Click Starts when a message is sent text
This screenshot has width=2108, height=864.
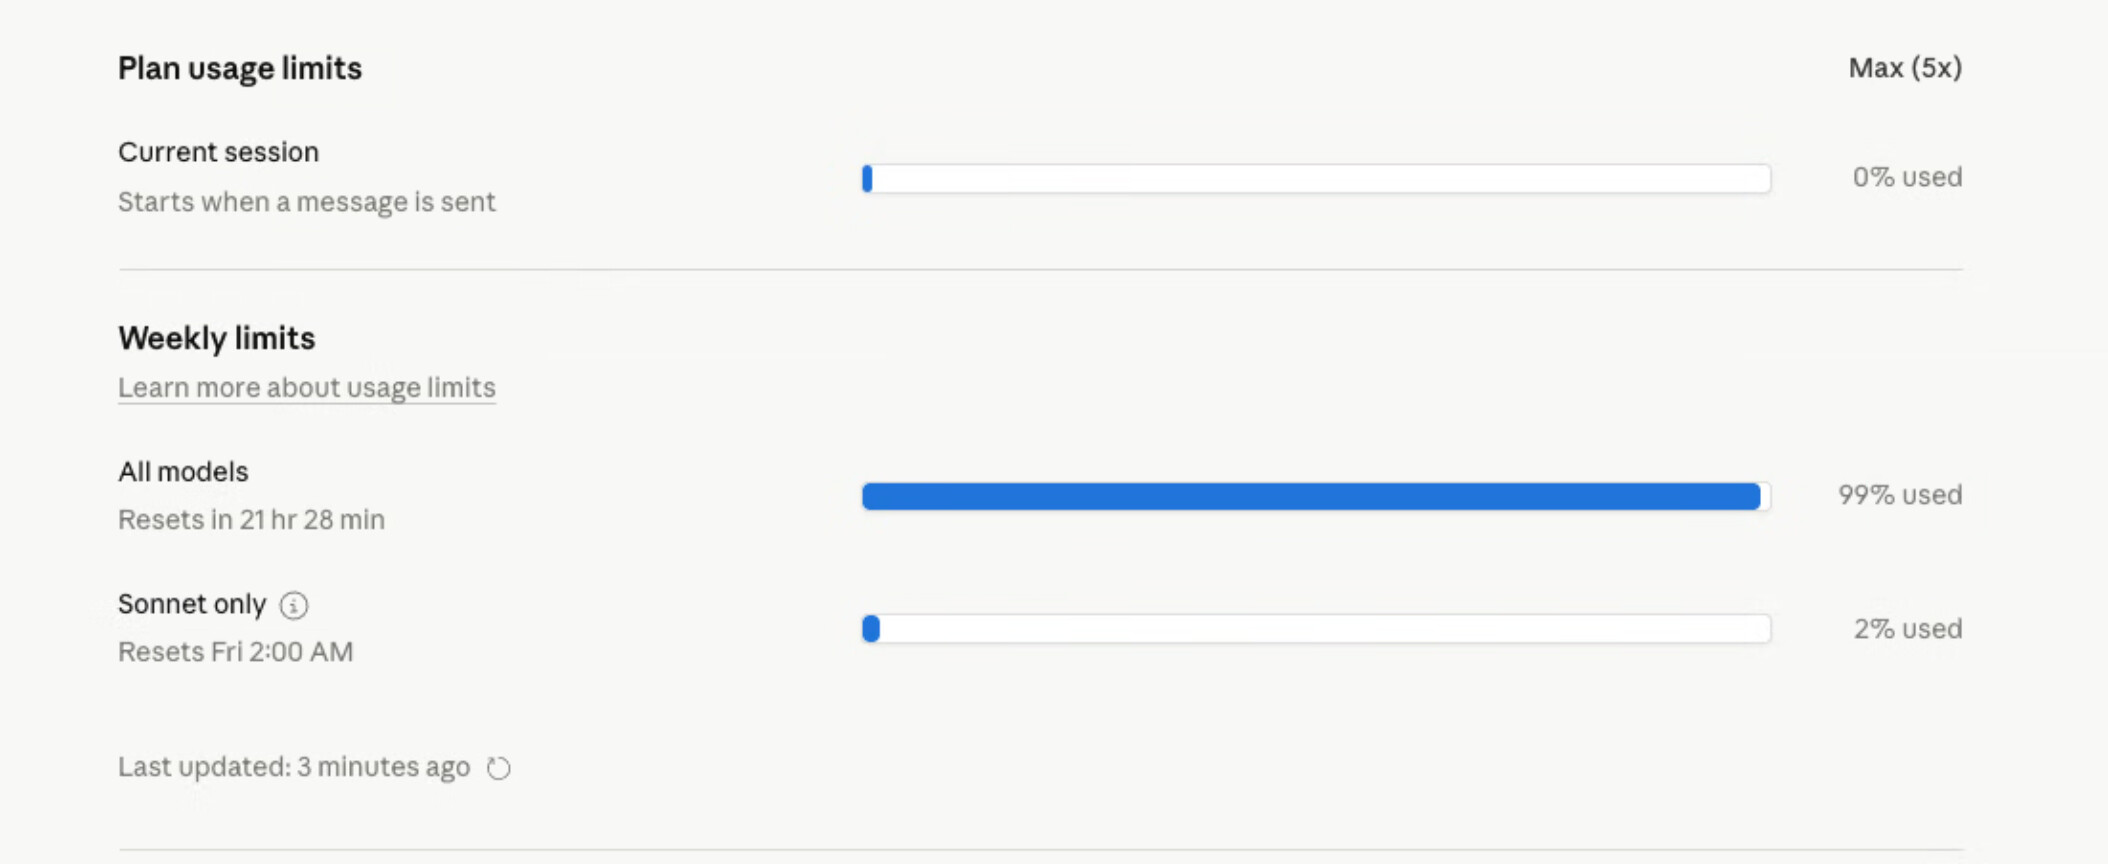[x=307, y=202]
